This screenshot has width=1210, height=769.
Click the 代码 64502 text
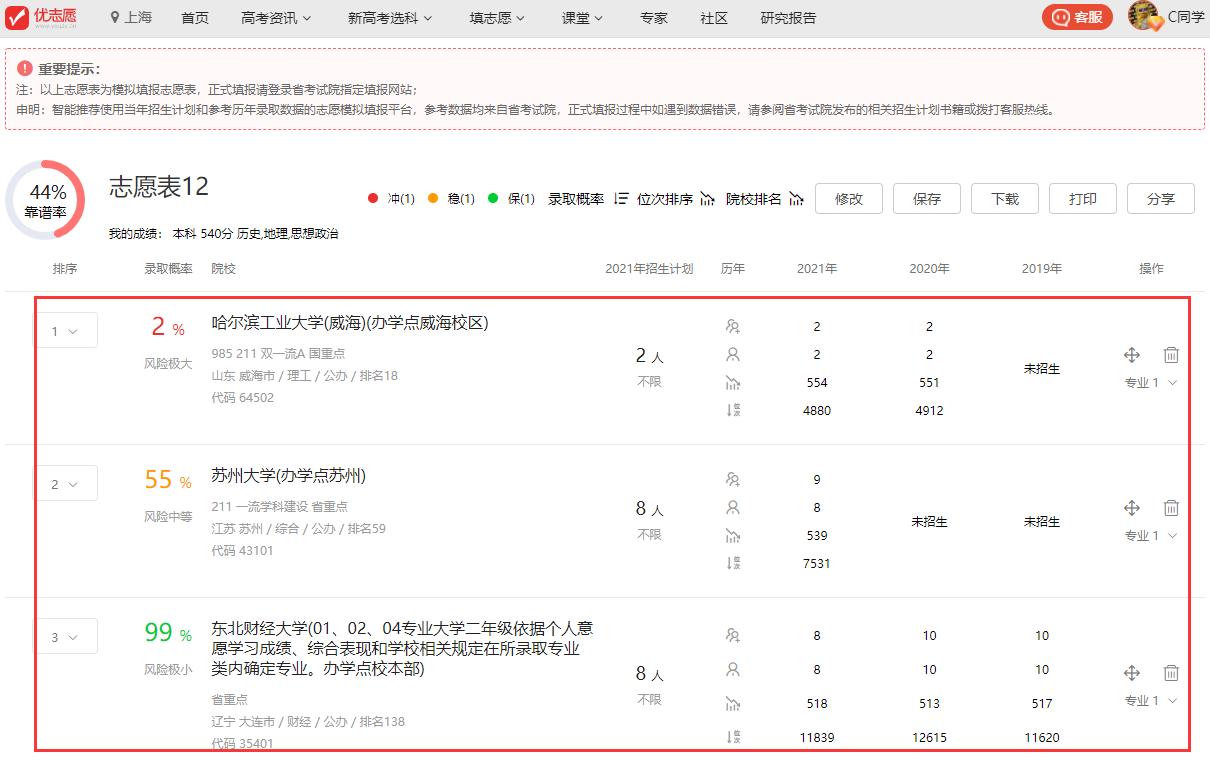[x=242, y=397]
